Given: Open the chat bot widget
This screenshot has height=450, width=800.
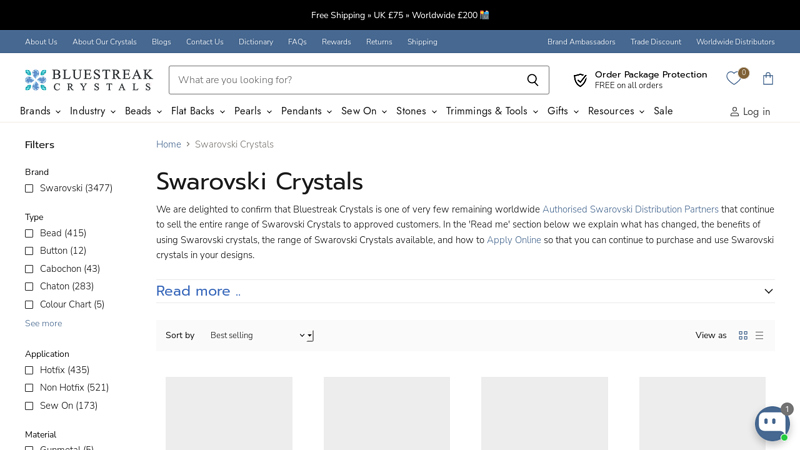Looking at the screenshot, I should coord(772,423).
